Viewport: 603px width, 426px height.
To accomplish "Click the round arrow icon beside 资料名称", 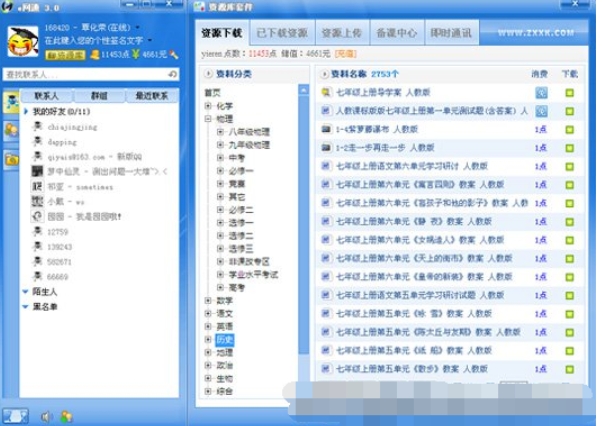I will tap(324, 74).
